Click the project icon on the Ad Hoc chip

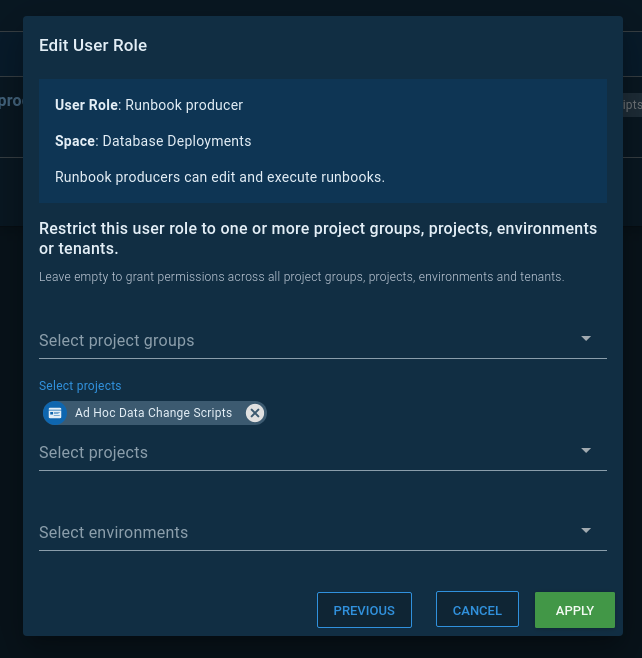pyautogui.click(x=55, y=413)
